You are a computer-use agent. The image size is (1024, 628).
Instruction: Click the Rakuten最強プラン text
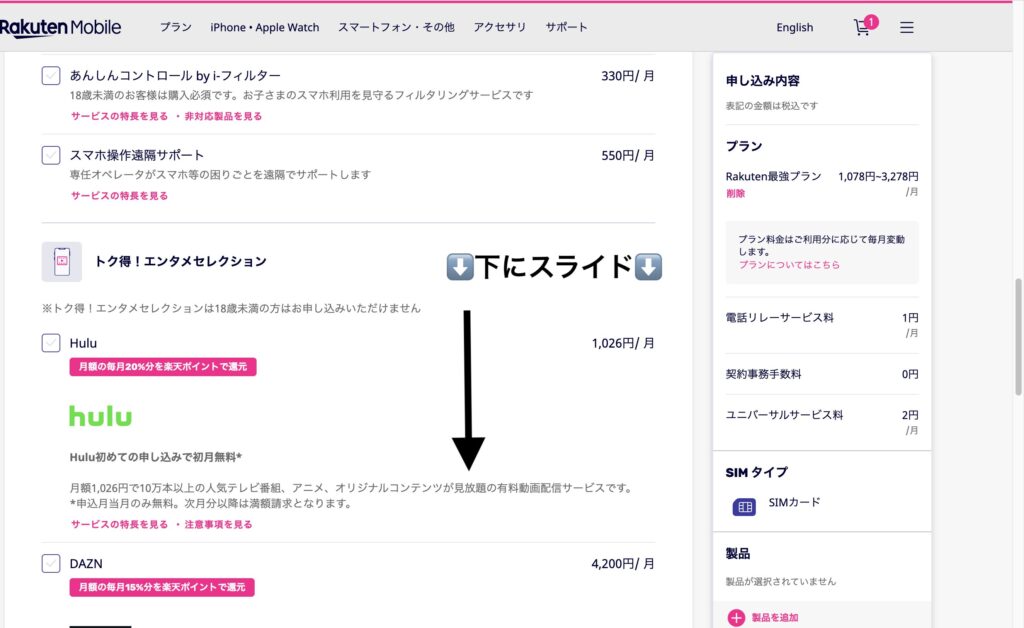pos(773,176)
